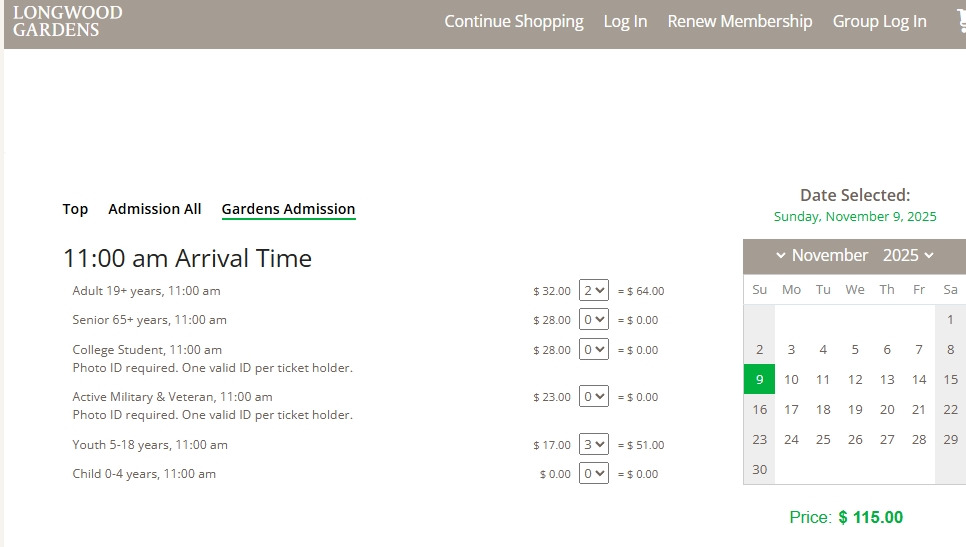Choose November 30 on calendar
Image resolution: width=966 pixels, height=547 pixels.
point(760,469)
